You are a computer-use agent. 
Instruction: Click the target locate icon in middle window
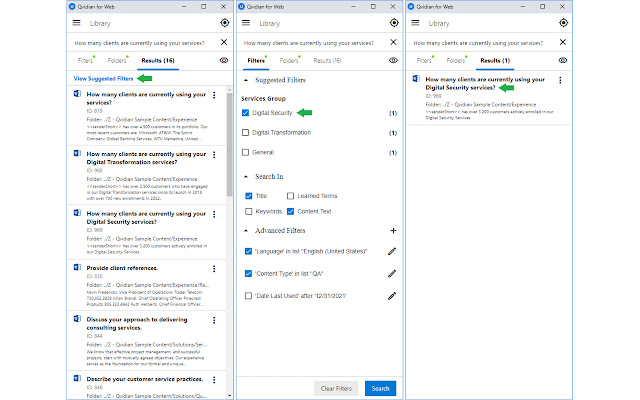pyautogui.click(x=394, y=23)
